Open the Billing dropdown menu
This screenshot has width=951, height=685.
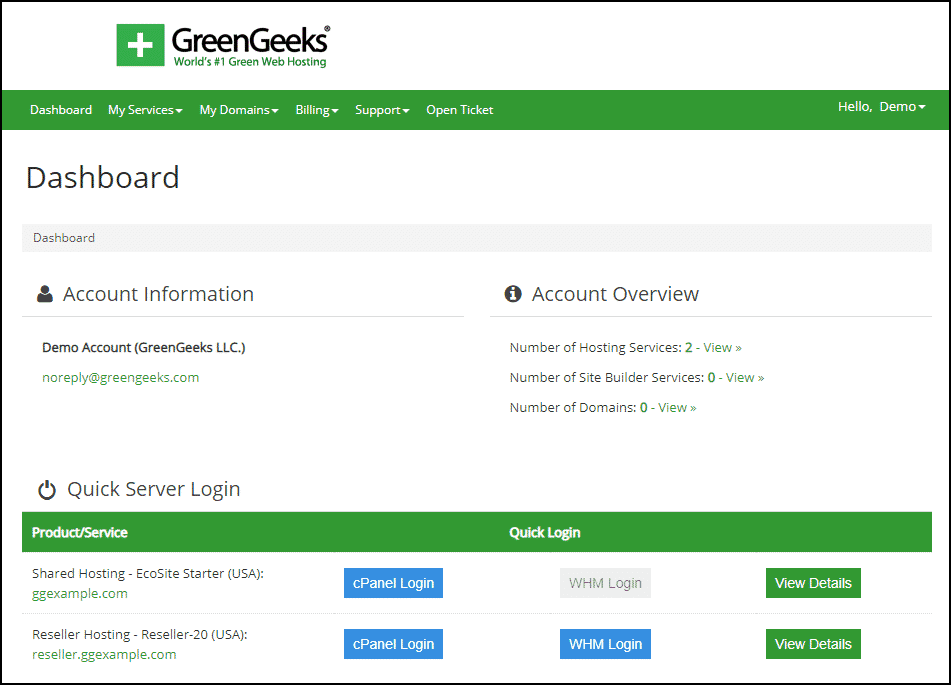(317, 110)
